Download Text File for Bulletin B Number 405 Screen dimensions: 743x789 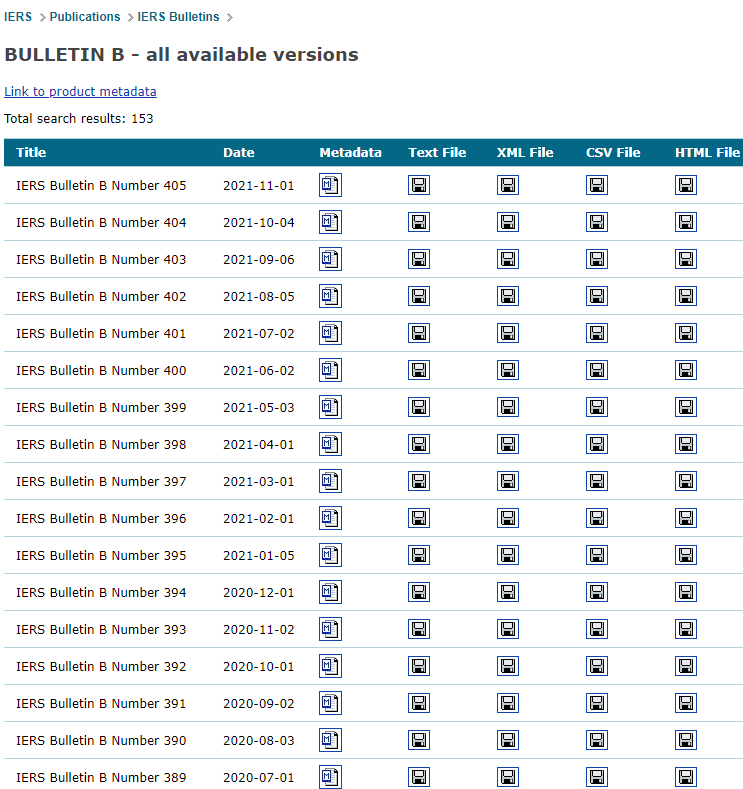[419, 185]
